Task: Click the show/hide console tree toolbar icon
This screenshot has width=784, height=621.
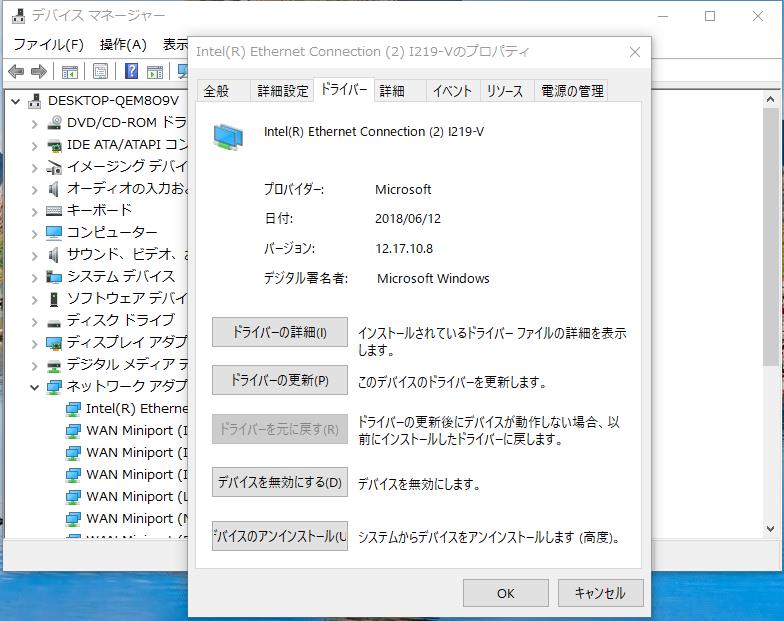Action: click(x=70, y=72)
